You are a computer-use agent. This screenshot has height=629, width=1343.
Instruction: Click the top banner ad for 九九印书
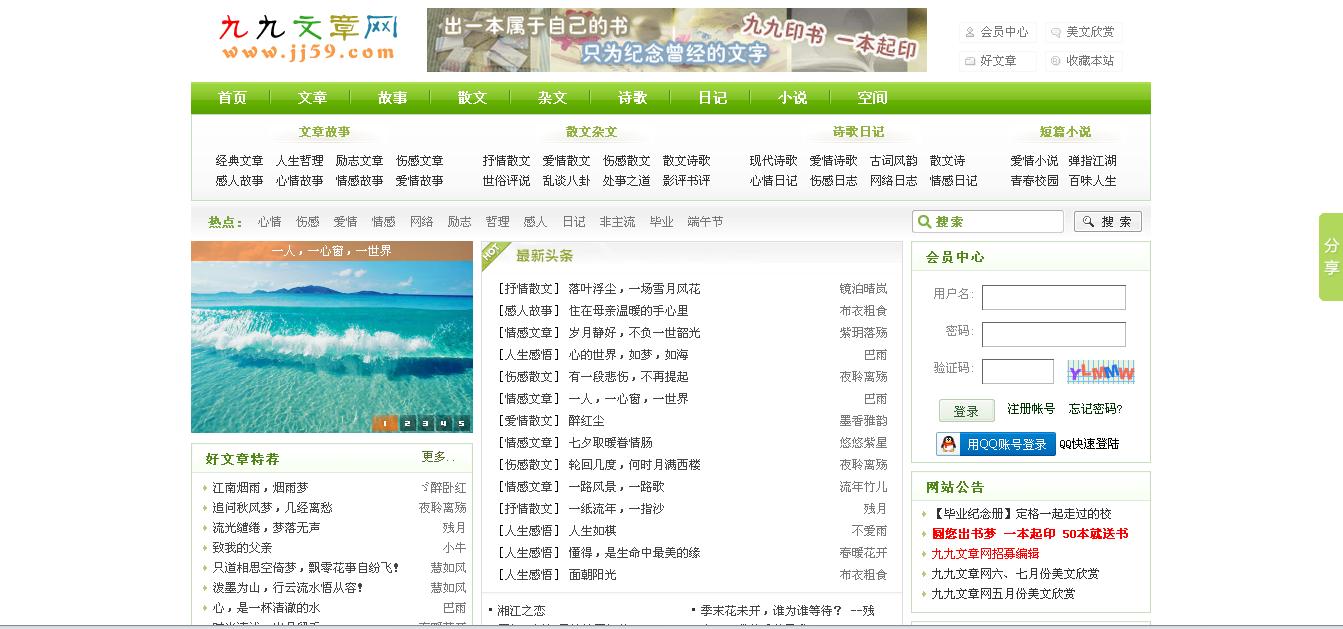click(x=676, y=40)
